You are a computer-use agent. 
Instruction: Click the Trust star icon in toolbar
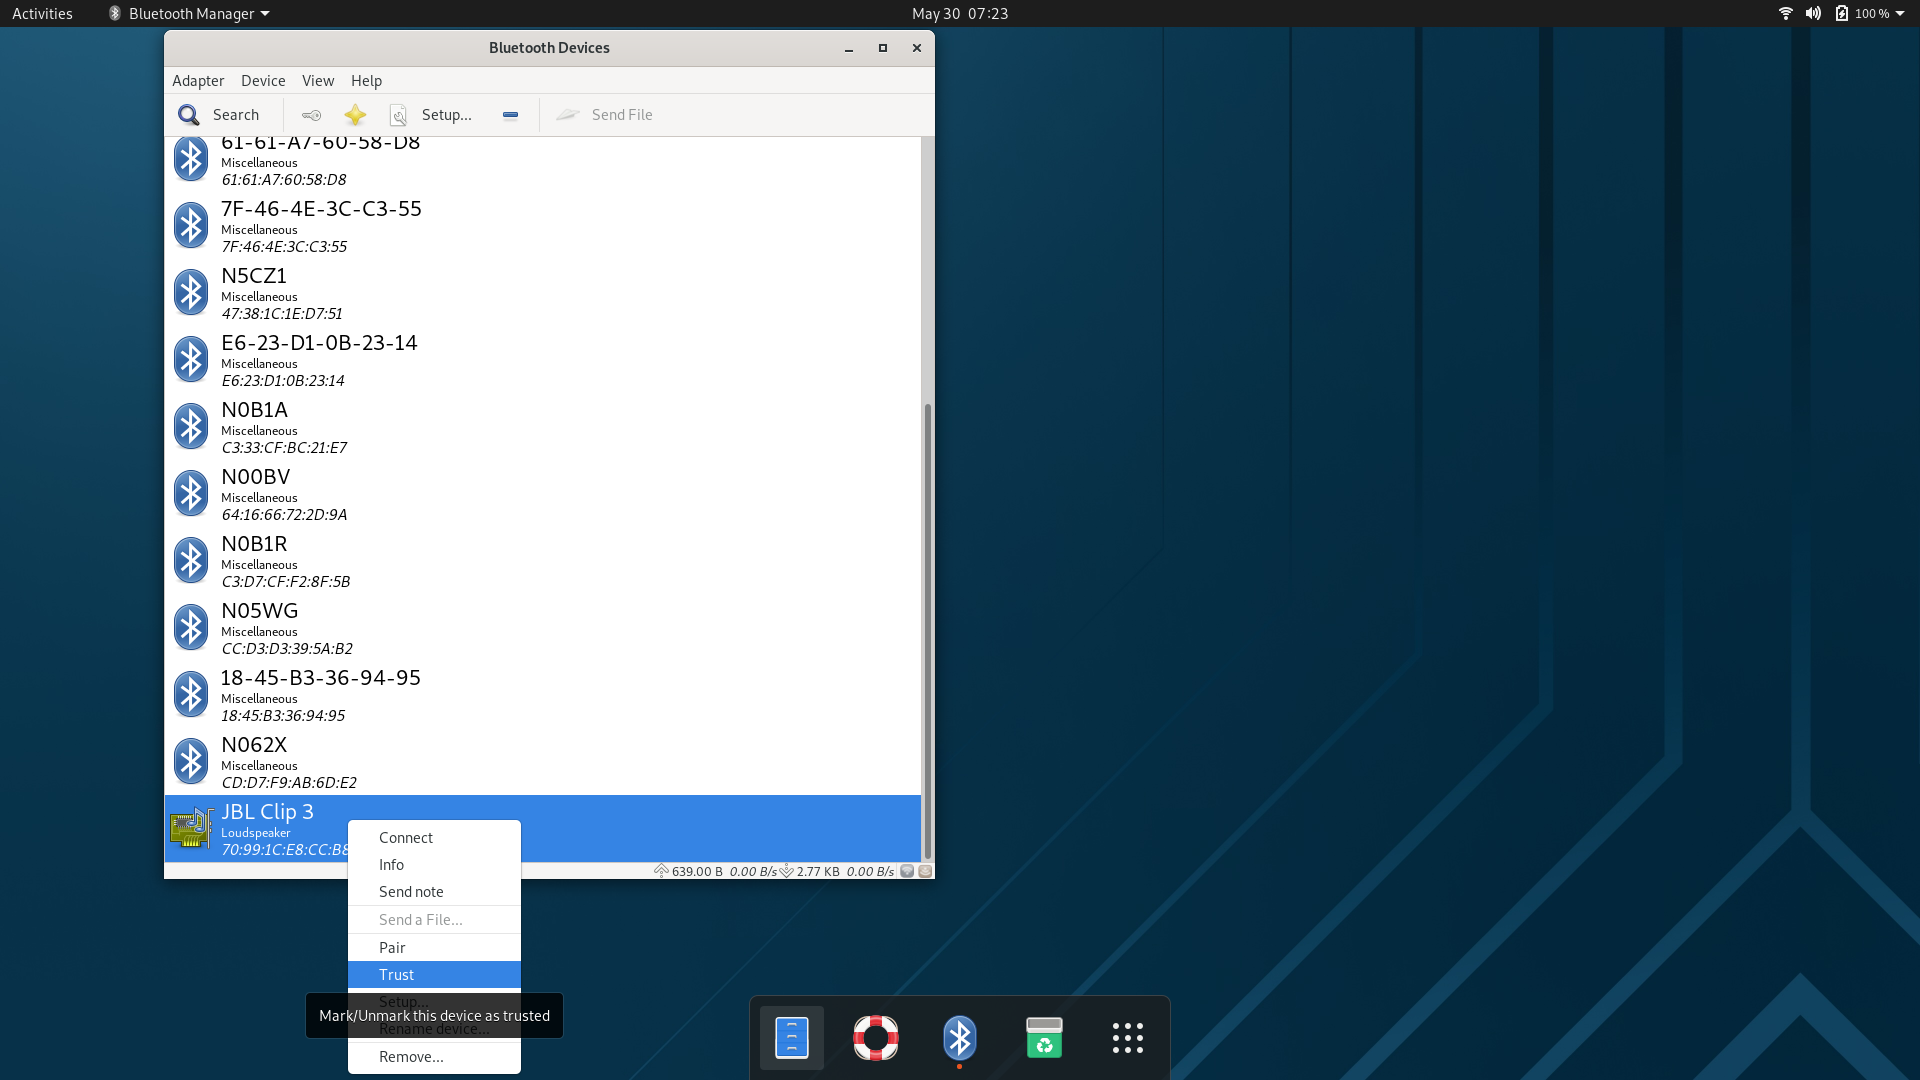click(355, 115)
